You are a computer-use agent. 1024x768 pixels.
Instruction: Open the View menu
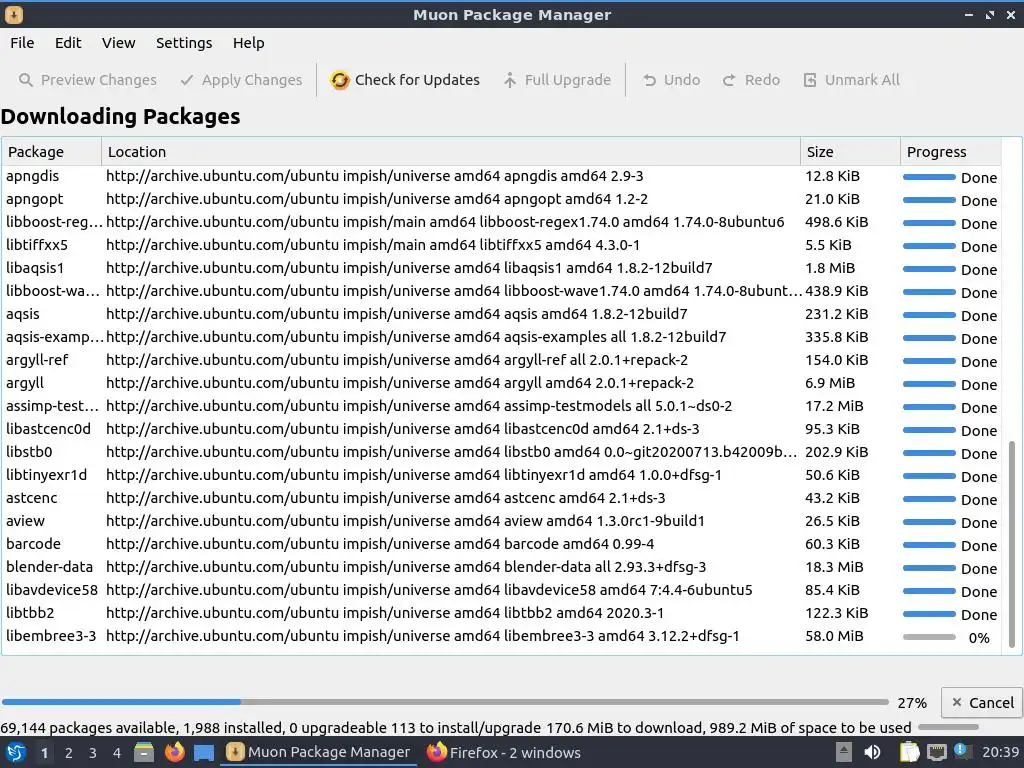[x=118, y=43]
